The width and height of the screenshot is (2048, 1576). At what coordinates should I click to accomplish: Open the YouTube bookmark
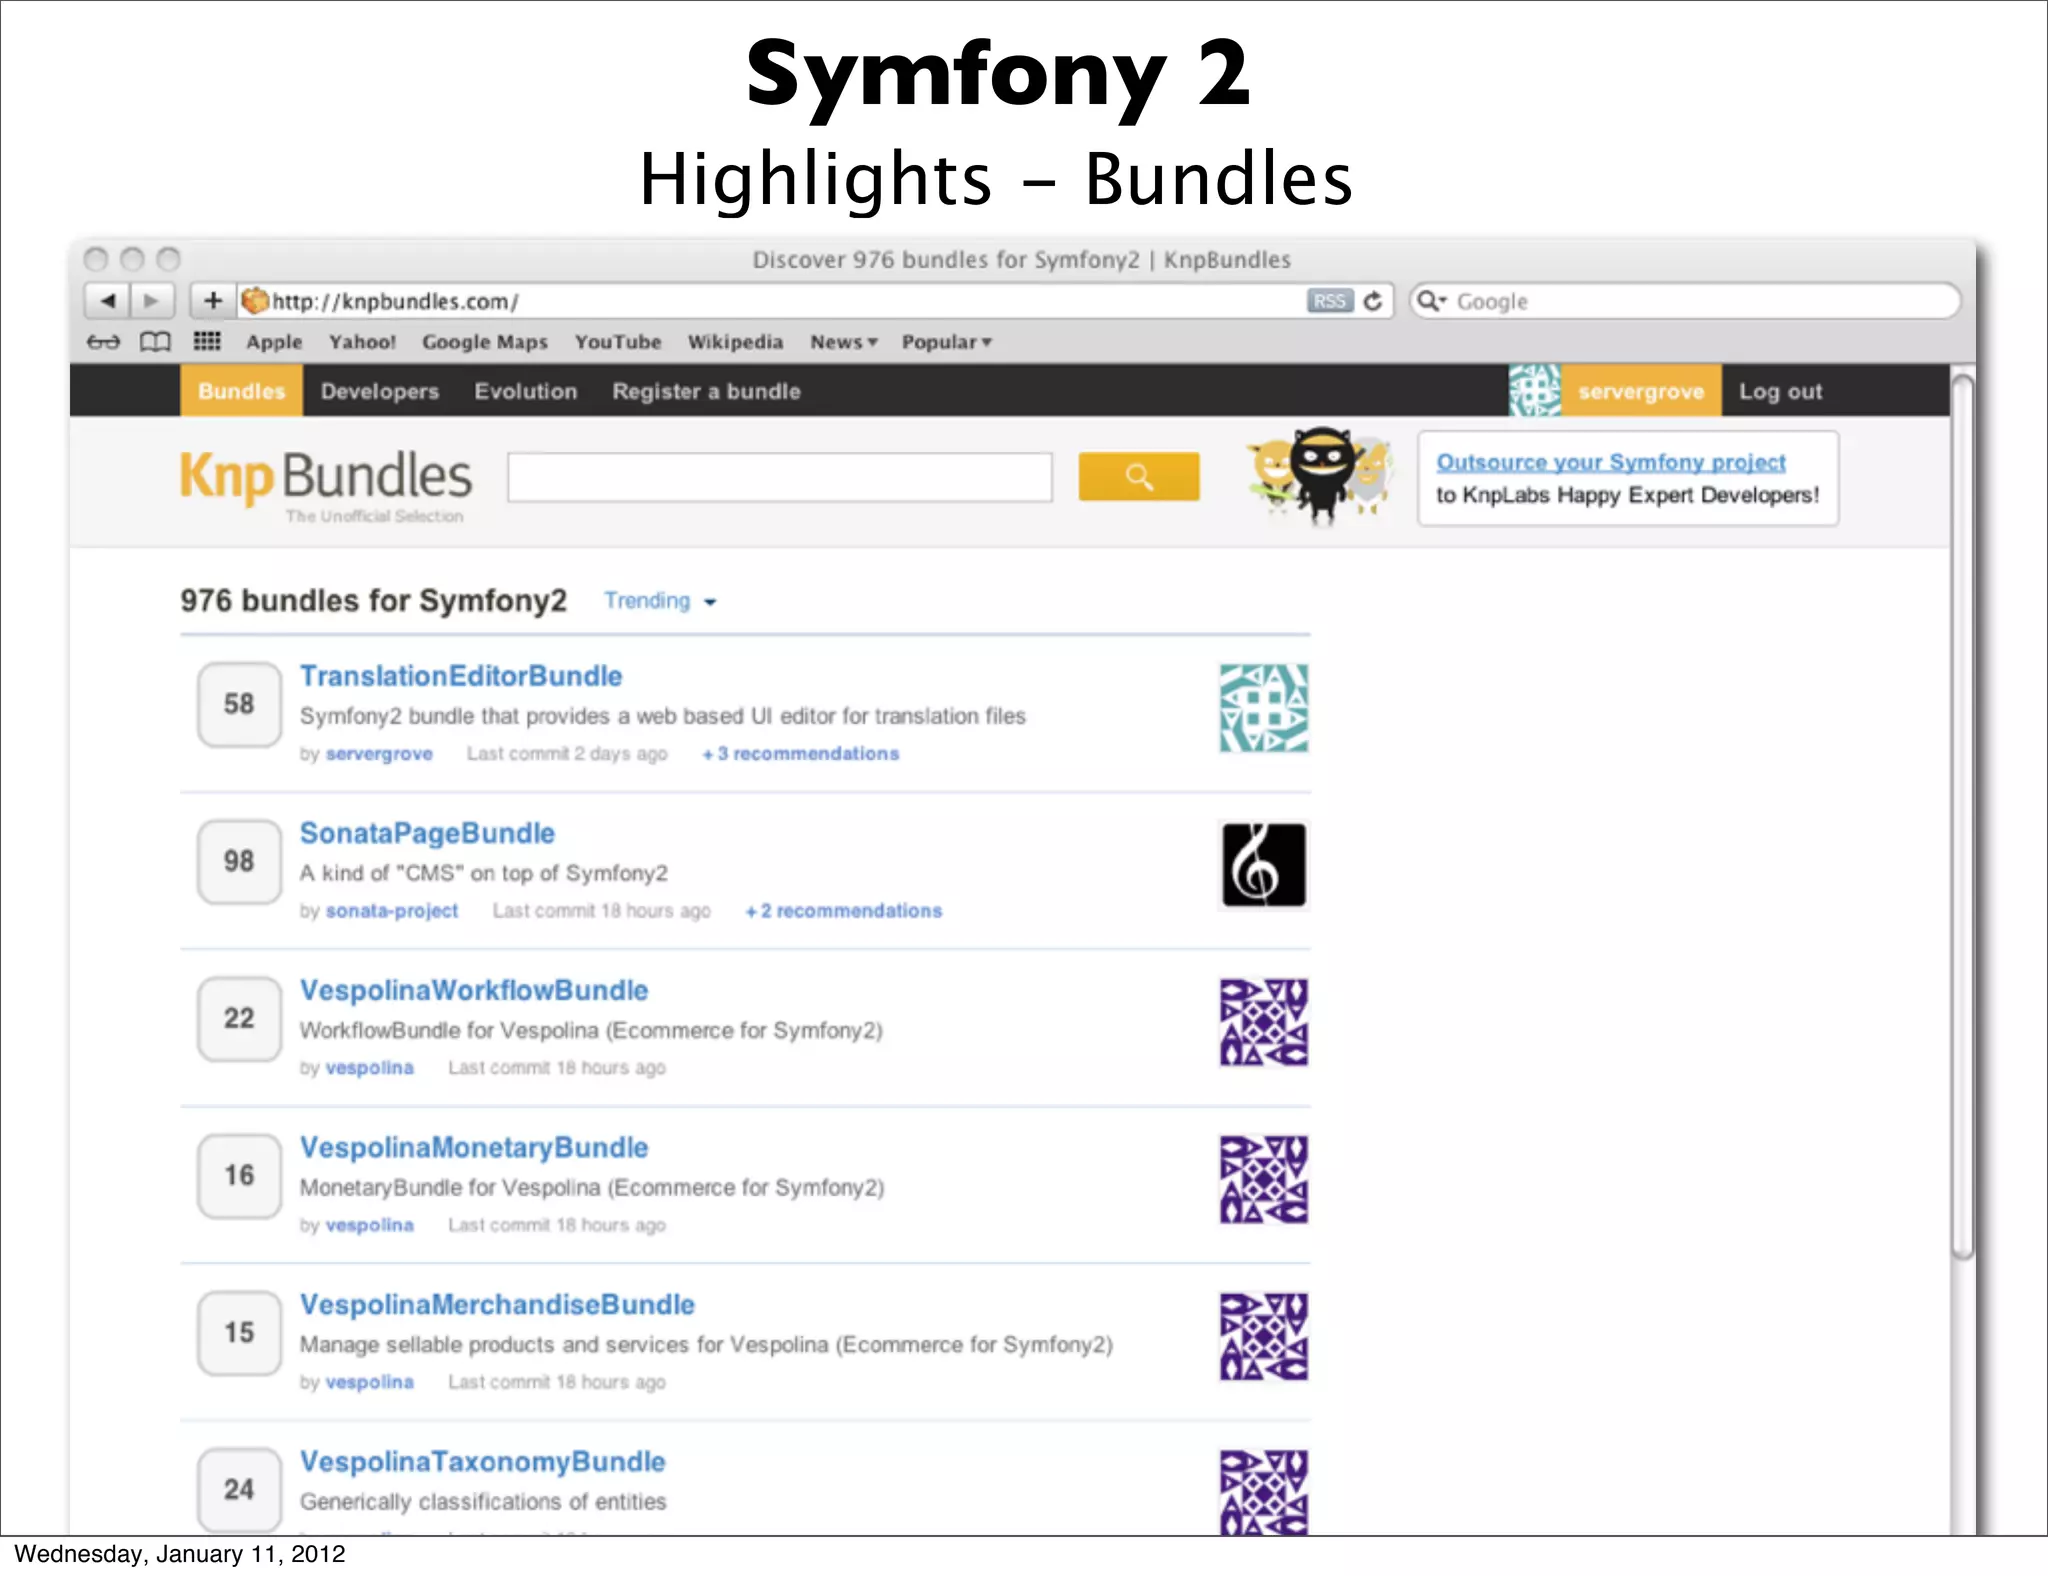click(618, 342)
